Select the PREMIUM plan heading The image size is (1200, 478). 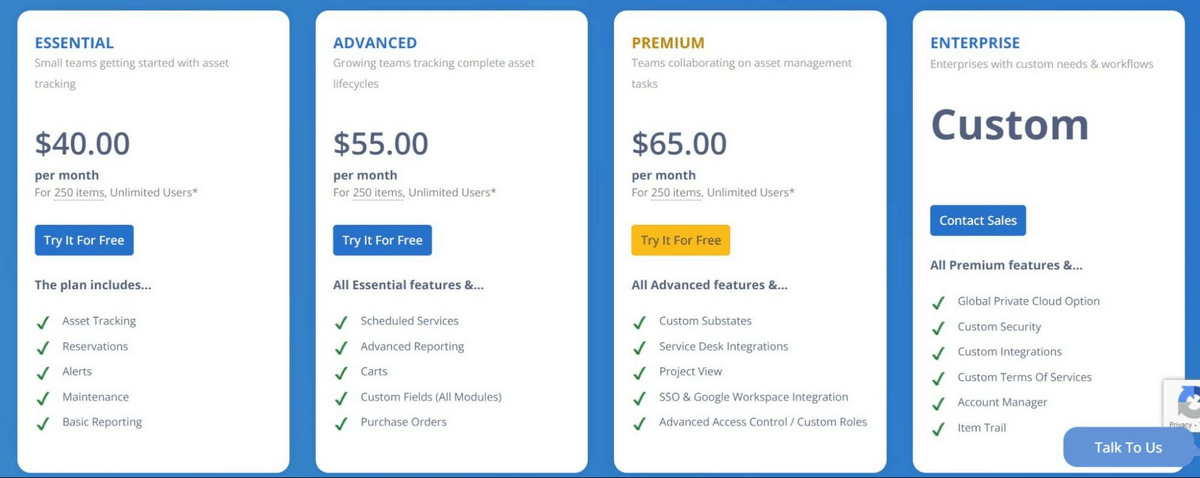tap(667, 43)
